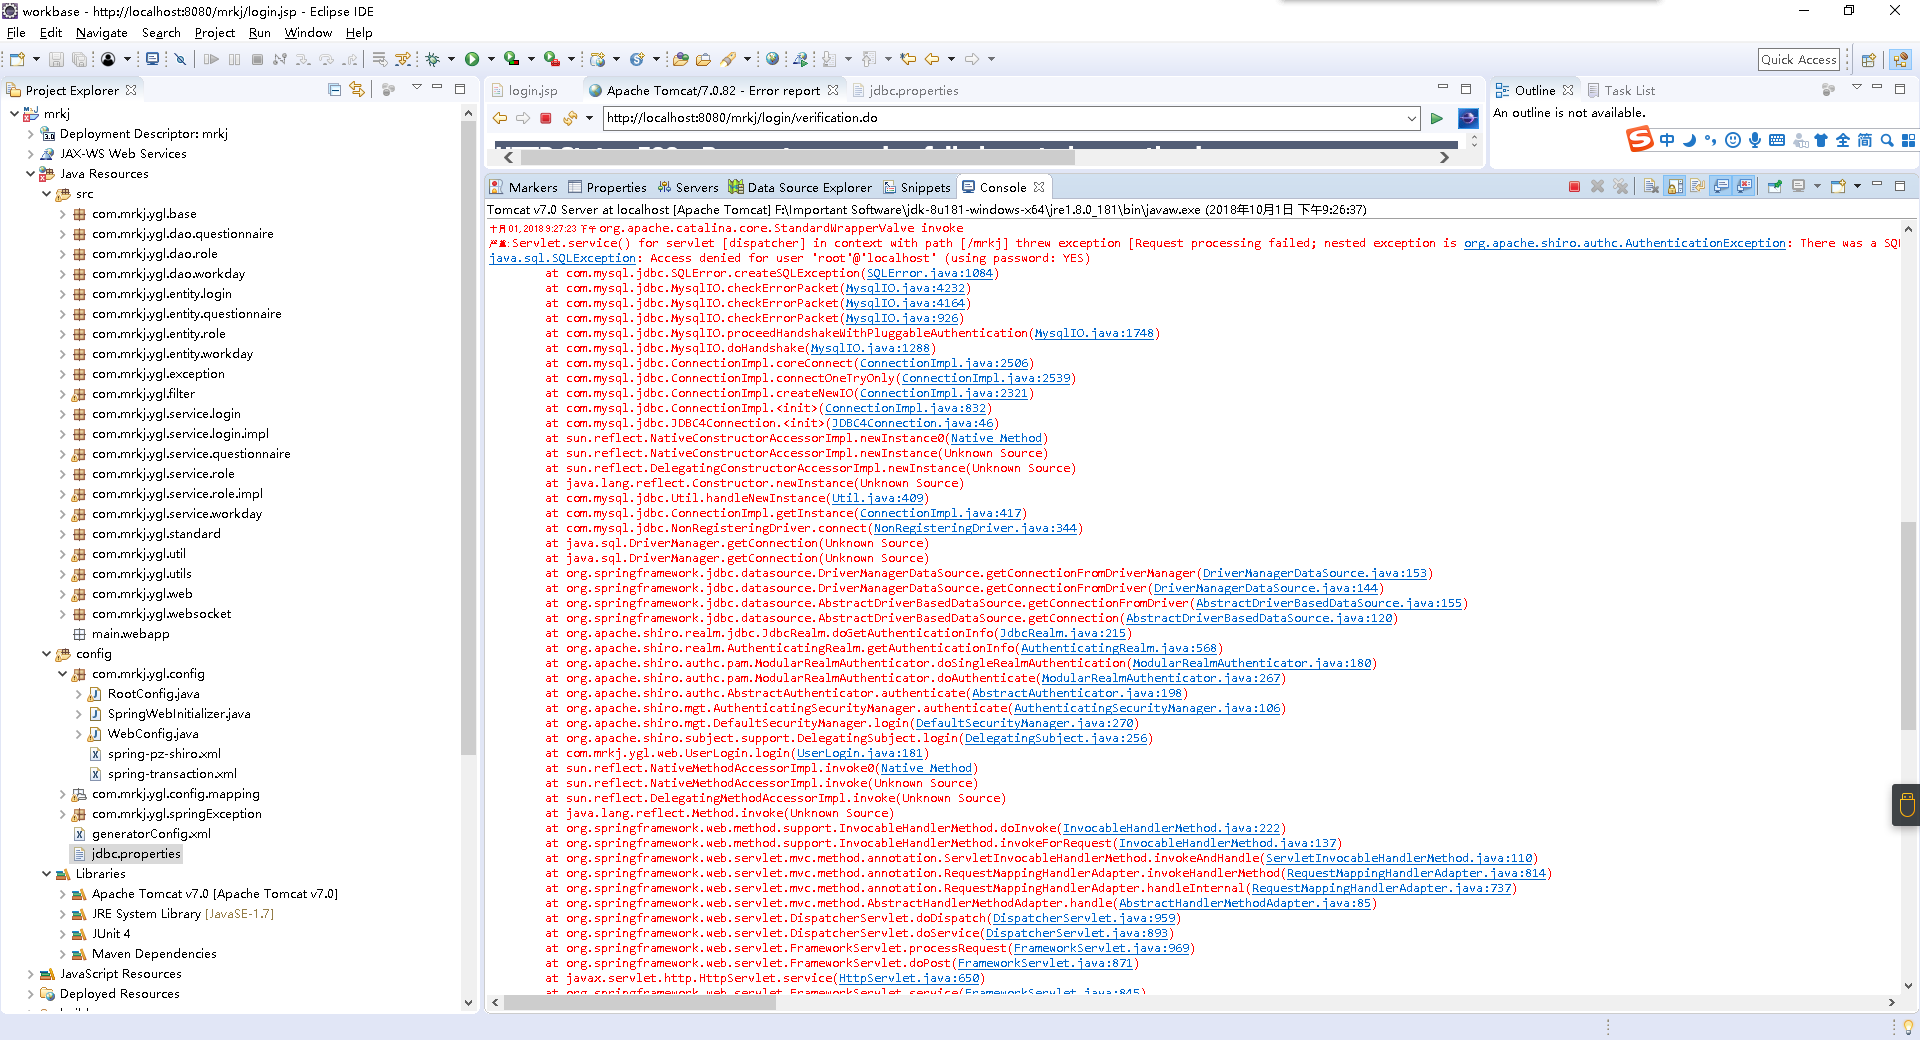The height and width of the screenshot is (1040, 1920).
Task: Click Sogou soft keyboard icon
Action: pos(1777,140)
